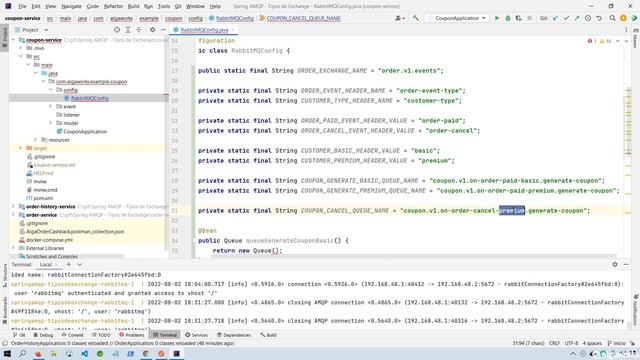Open the Services tool window
The image size is (640, 360).
[x=196, y=335]
